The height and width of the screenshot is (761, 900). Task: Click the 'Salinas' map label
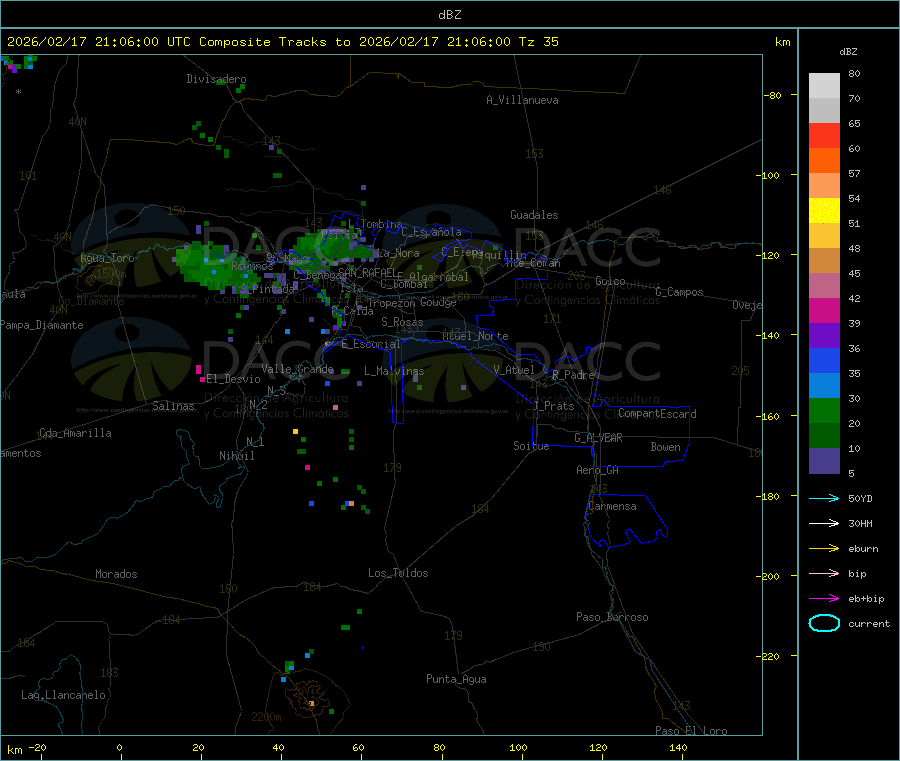pos(173,406)
